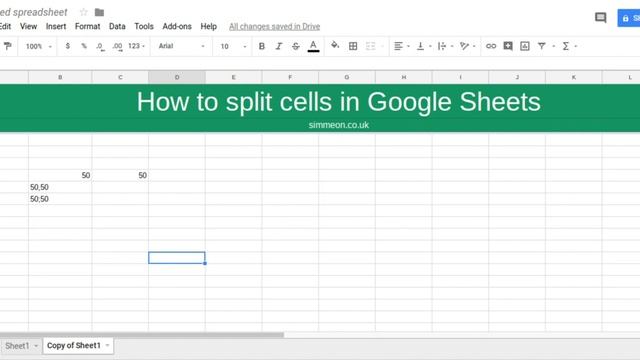Screen dimensions: 640x360
Task: Click the horizontal scrollbar
Action: [x=142, y=335]
